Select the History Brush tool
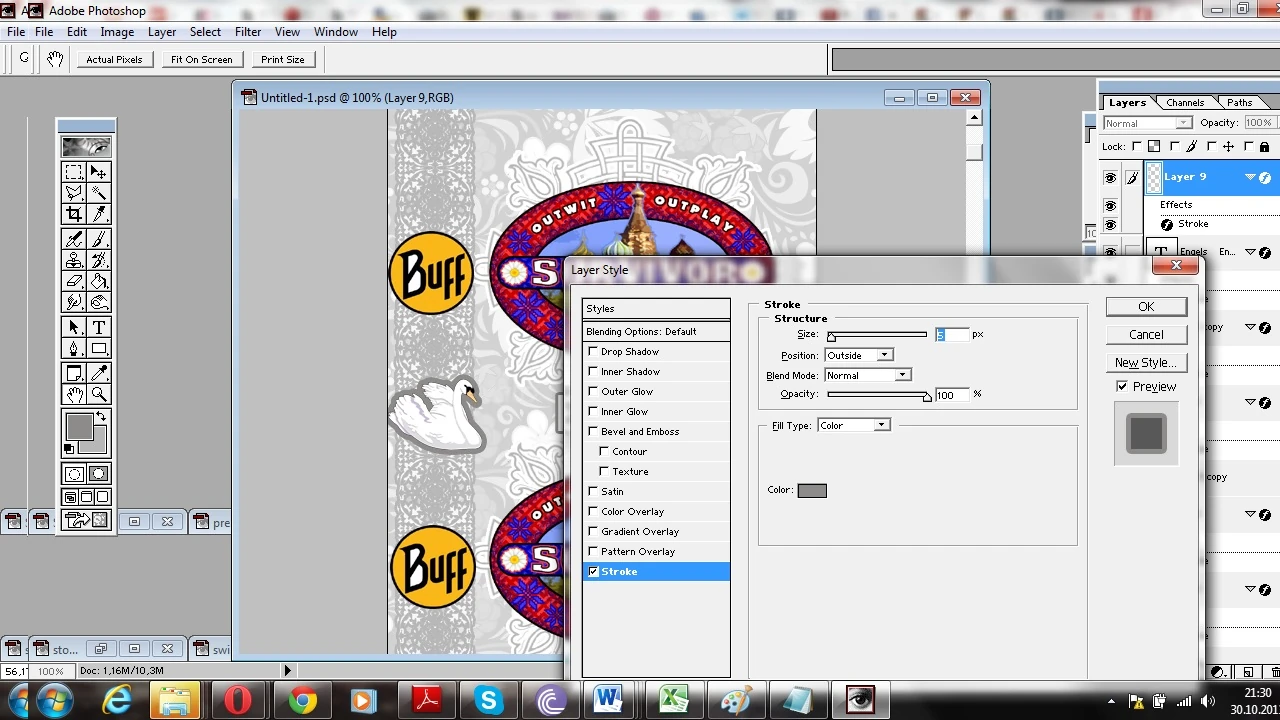The image size is (1280, 720). coord(99,259)
